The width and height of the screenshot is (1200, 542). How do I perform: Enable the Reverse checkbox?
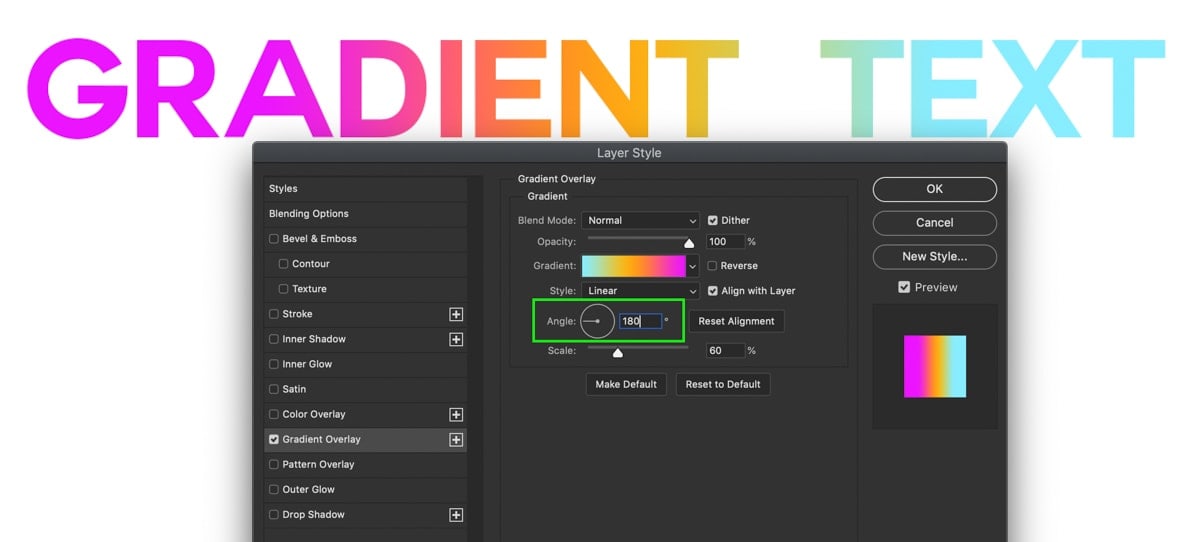(x=713, y=266)
